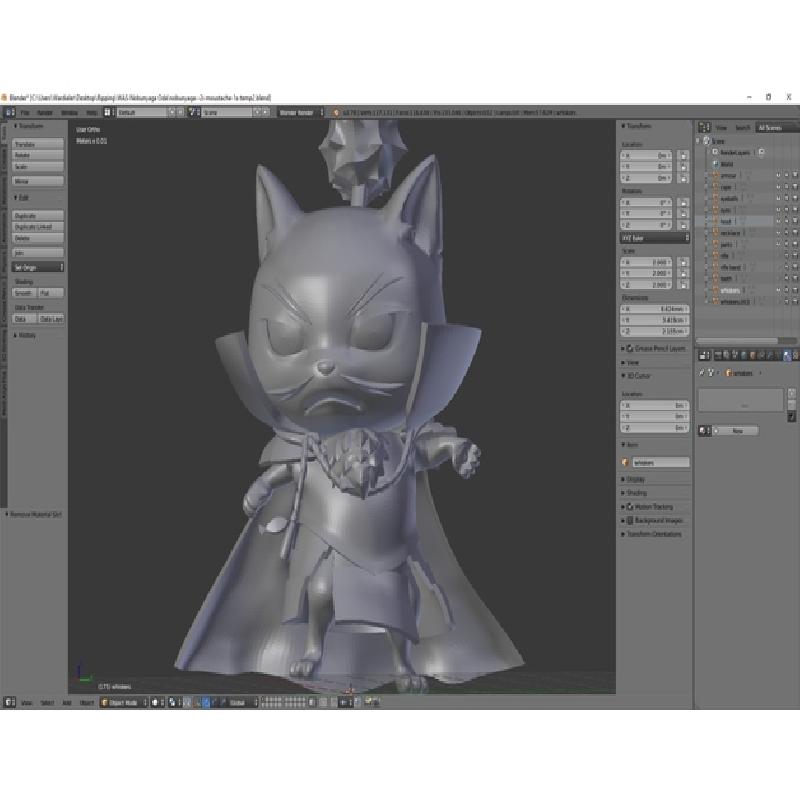Screen dimensions: 800x800
Task: Click the Duplicate button in Edit panel
Action: pyautogui.click(x=38, y=215)
